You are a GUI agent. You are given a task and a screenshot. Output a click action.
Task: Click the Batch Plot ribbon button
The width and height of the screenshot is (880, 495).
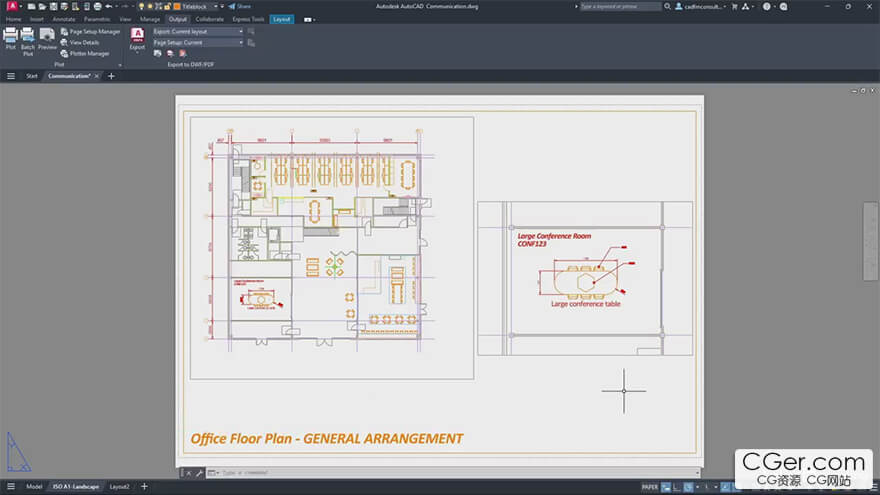(x=28, y=42)
